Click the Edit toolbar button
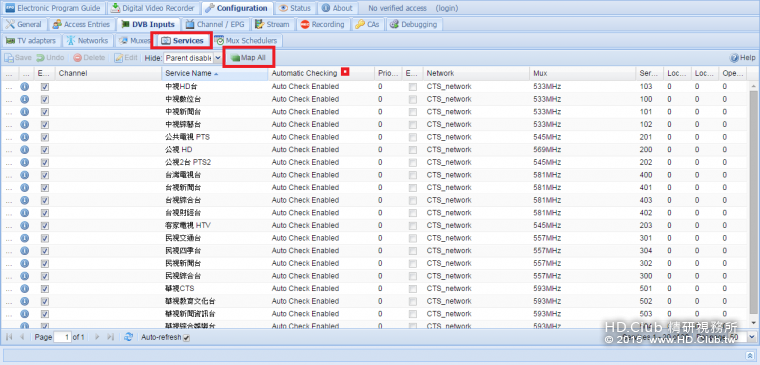Image resolution: width=760 pixels, height=365 pixels. [126, 58]
